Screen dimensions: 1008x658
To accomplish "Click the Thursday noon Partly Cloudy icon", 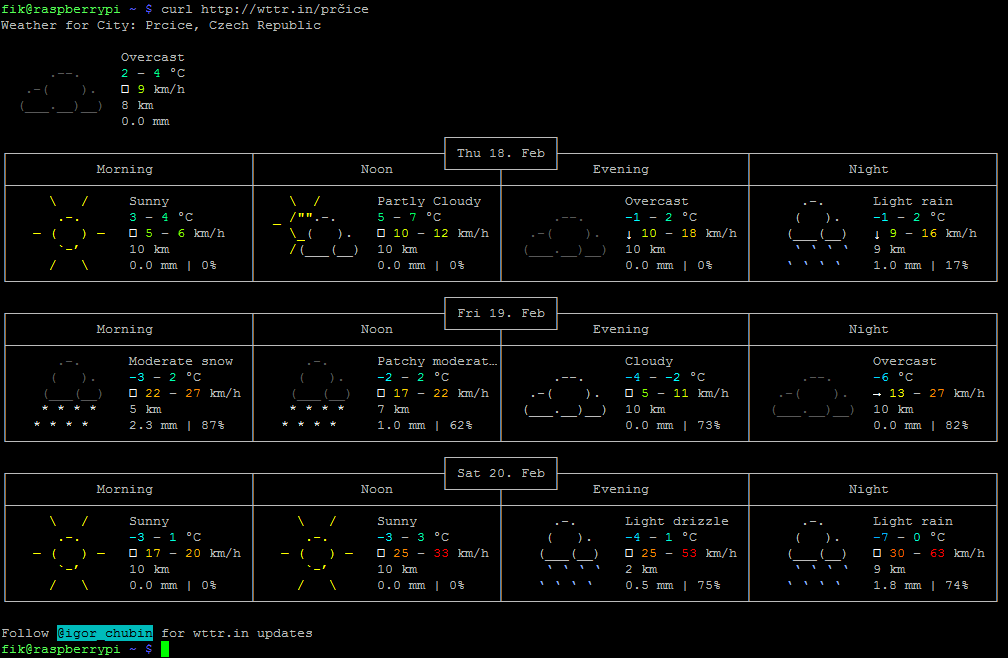I will (315, 226).
